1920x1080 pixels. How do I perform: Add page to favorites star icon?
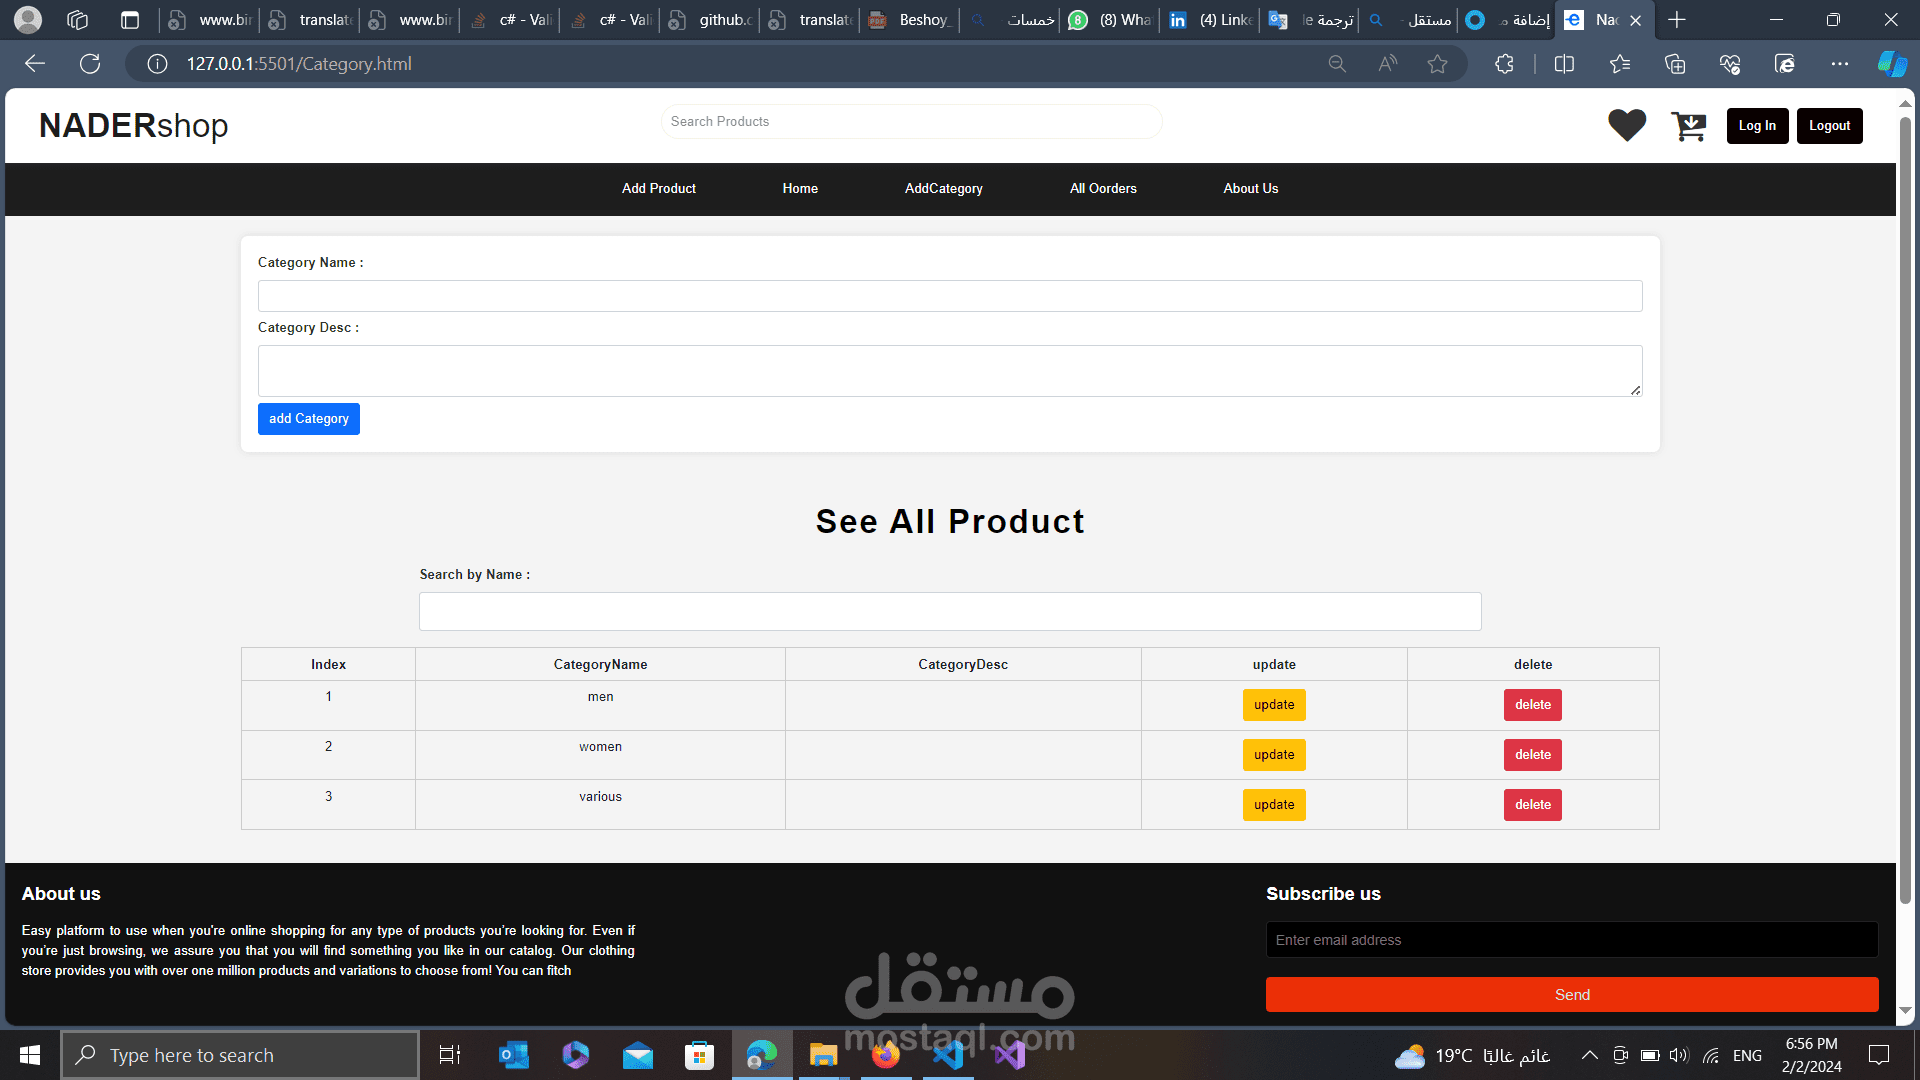point(1437,64)
